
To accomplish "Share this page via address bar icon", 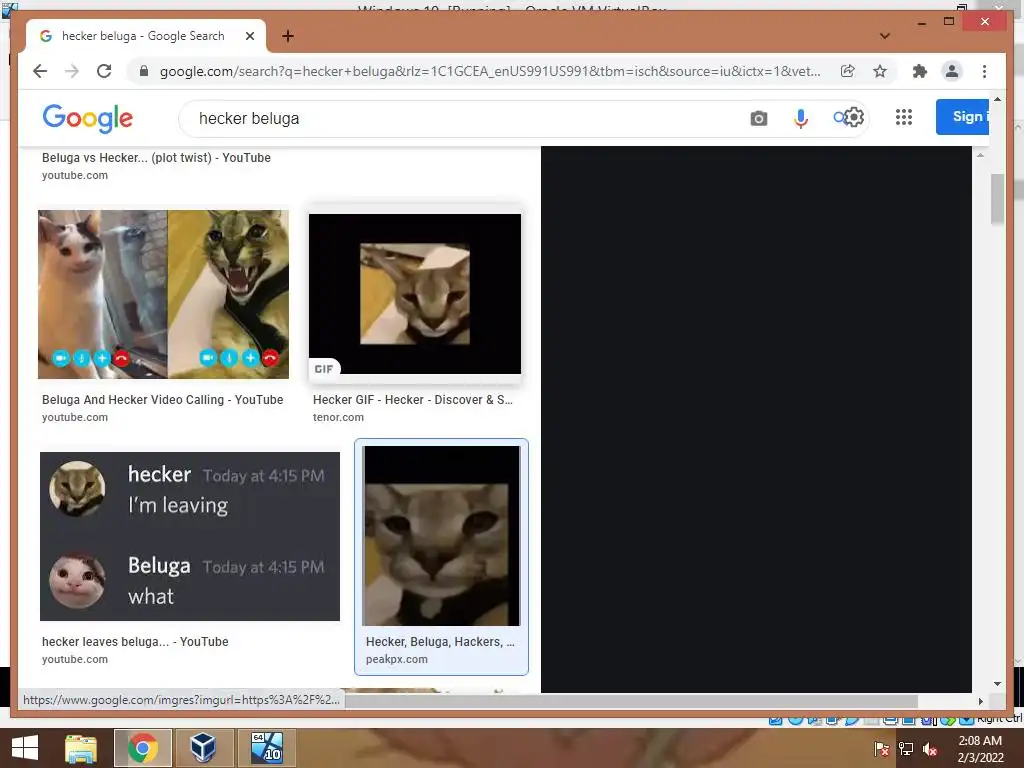I will point(848,71).
